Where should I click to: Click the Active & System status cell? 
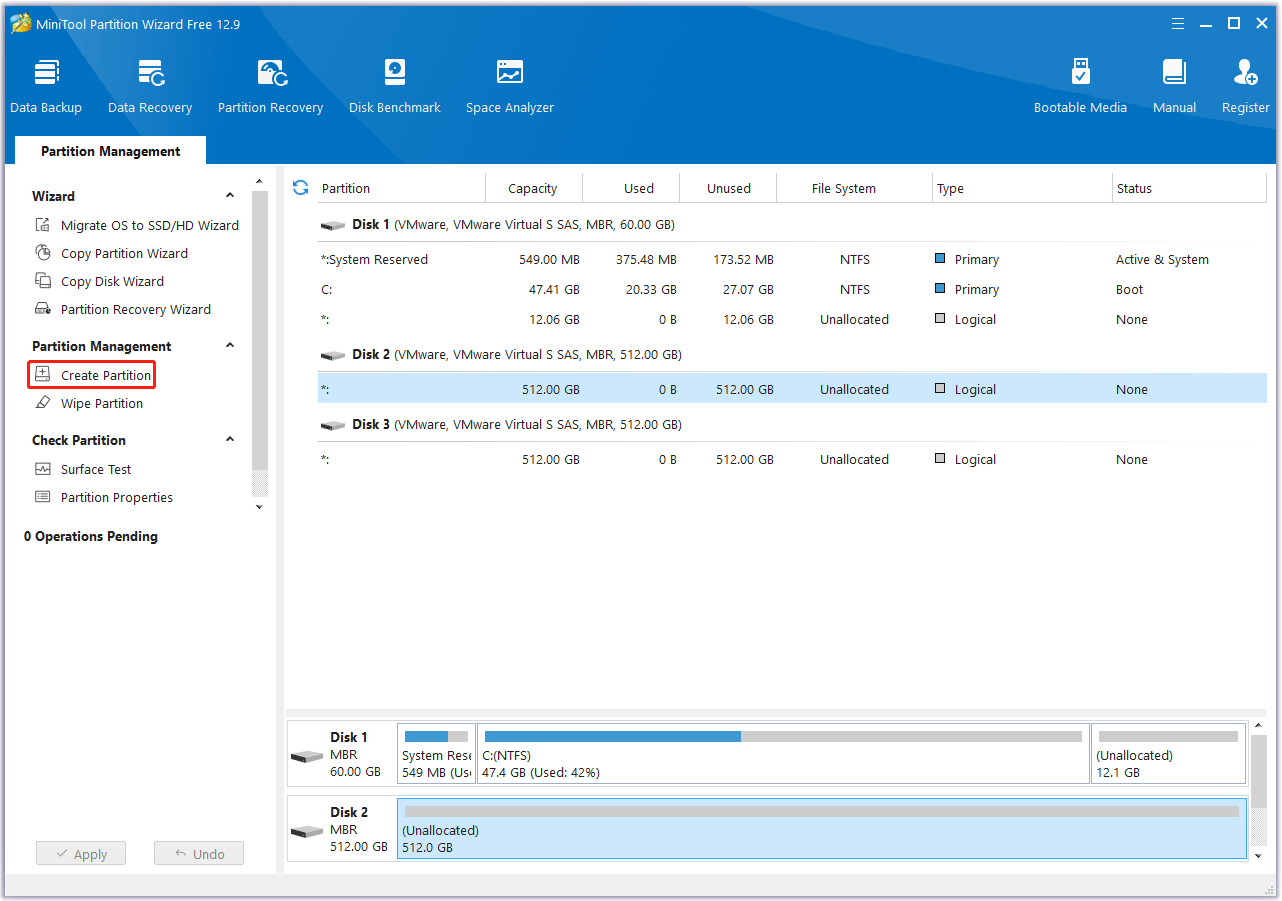(x=1162, y=259)
